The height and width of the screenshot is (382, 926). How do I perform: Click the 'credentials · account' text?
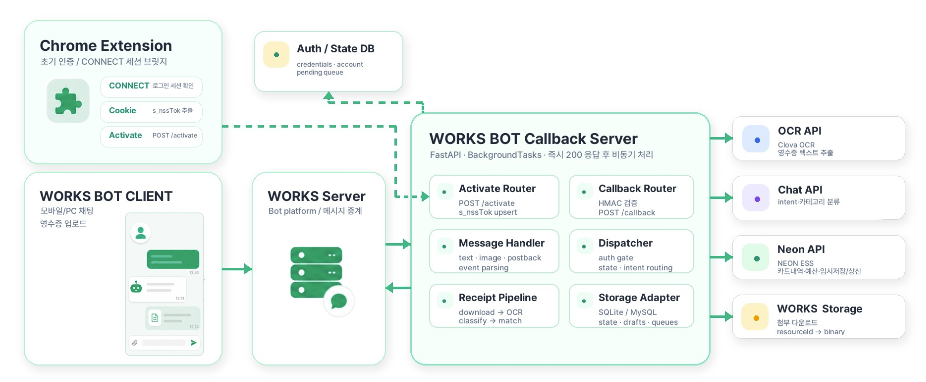pos(330,64)
